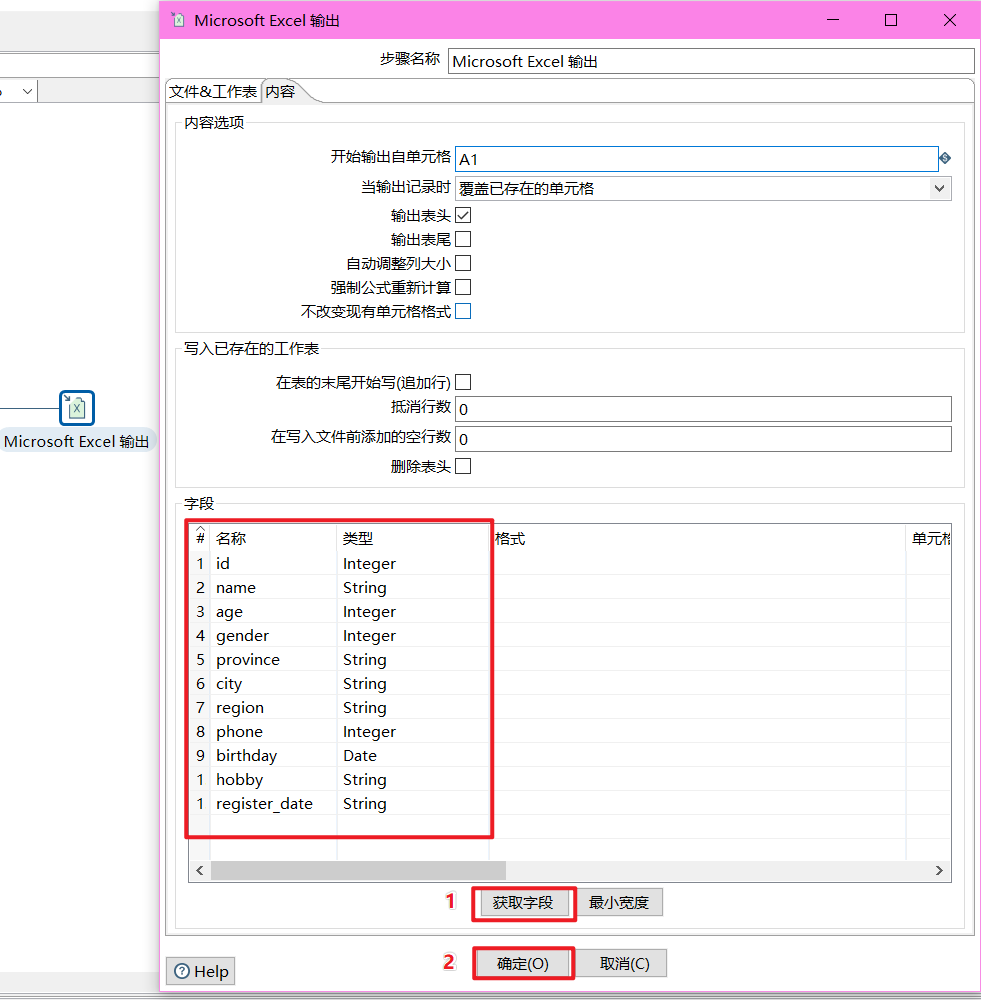981x1000 pixels.
Task: Select the 'region' field name cell
Action: click(273, 707)
